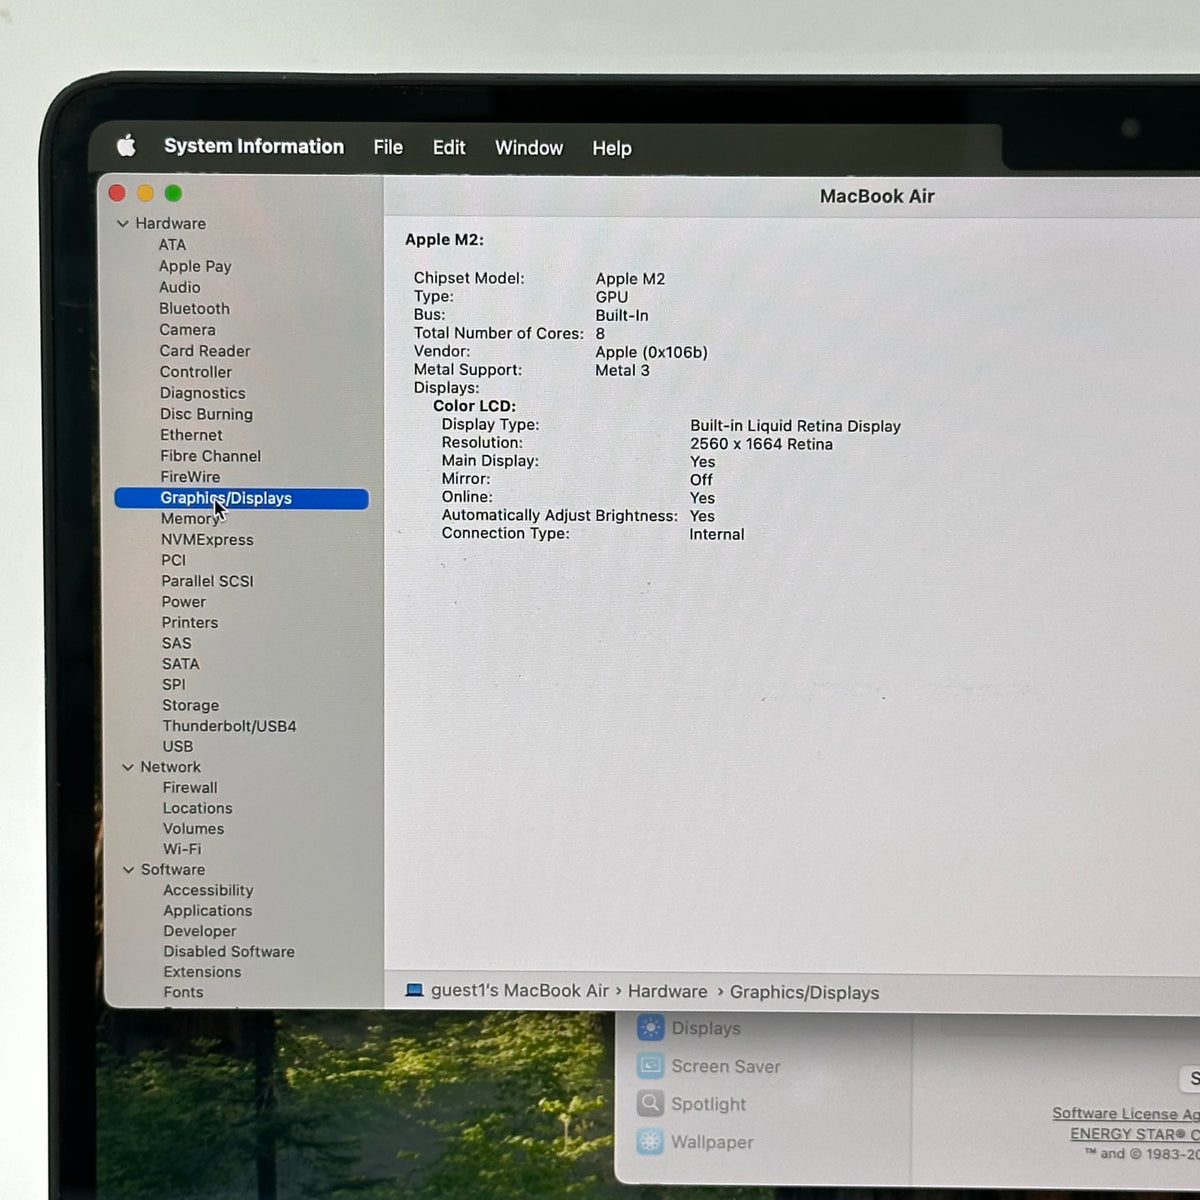Viewport: 1200px width, 1200px height.
Task: Click the '2560 x 1664 Retina' resolution value
Action: click(761, 444)
